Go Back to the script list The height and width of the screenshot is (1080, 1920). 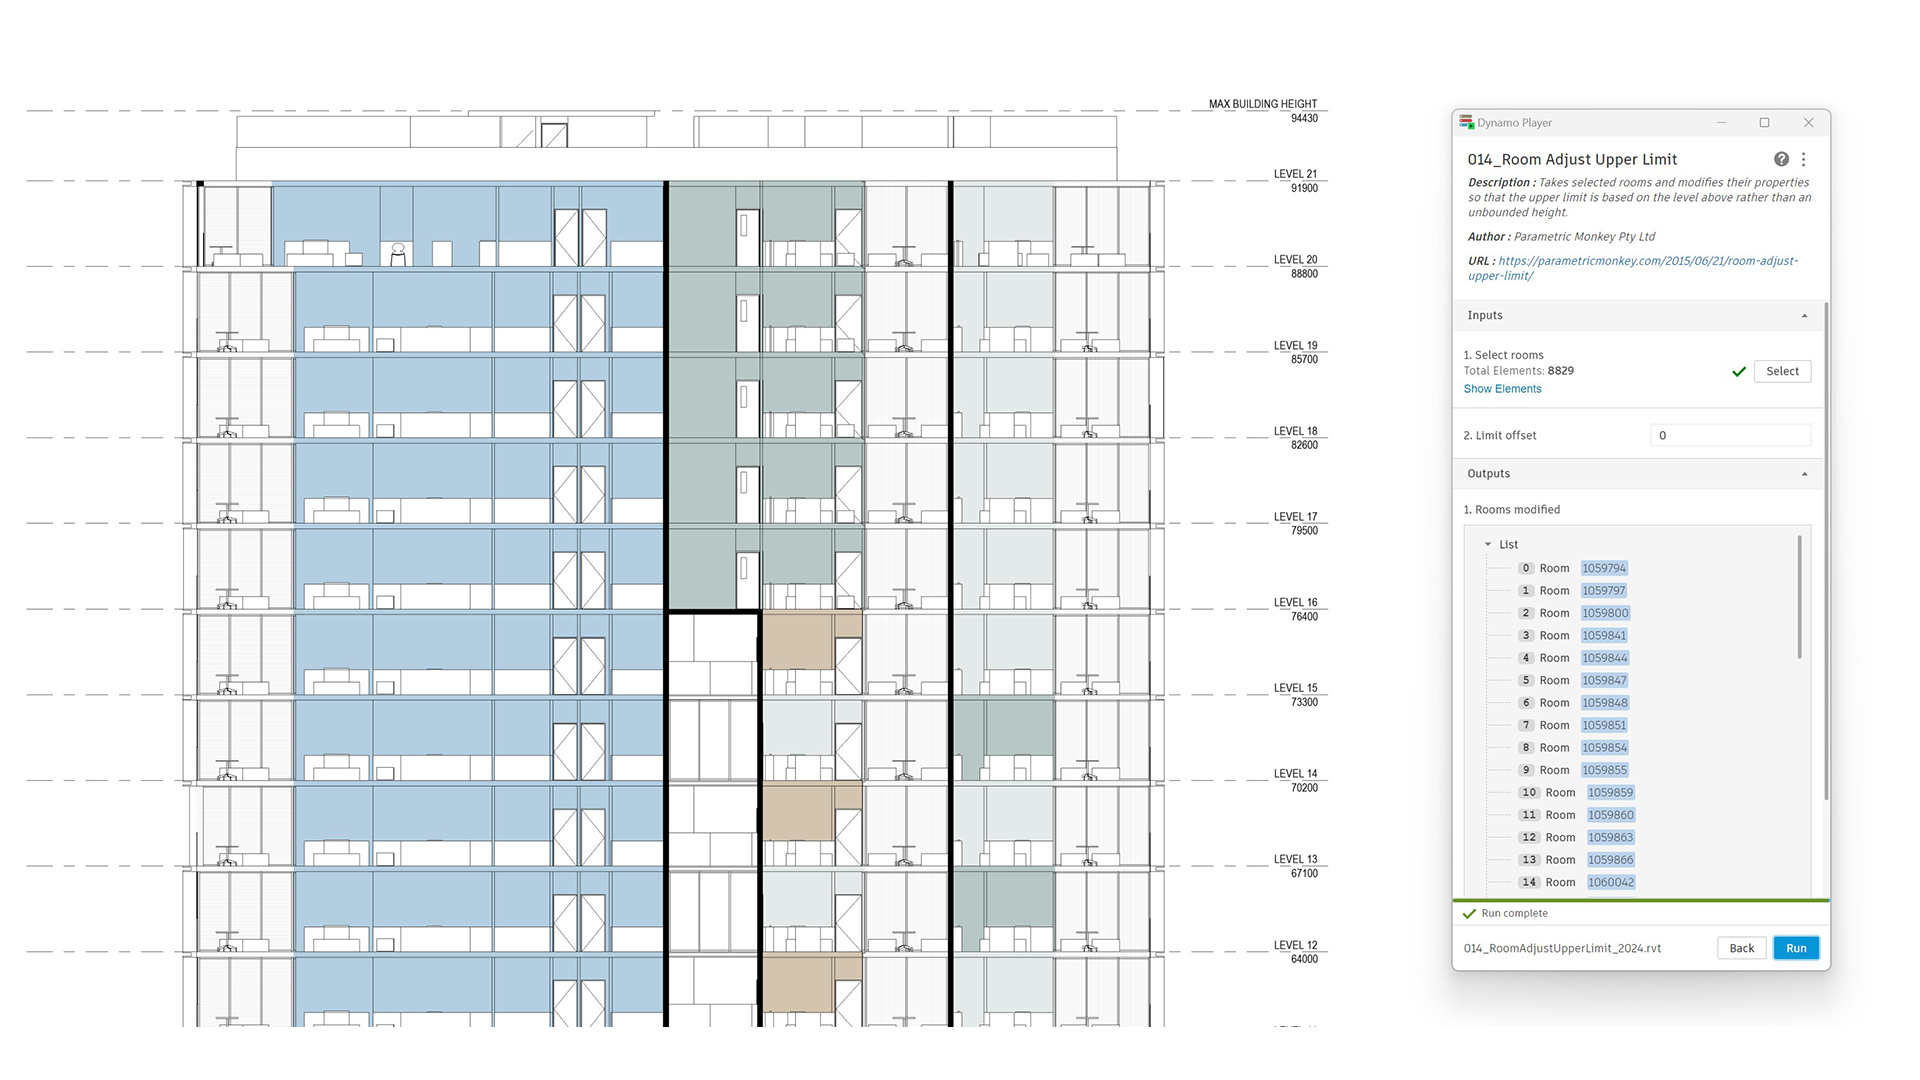pyautogui.click(x=1741, y=948)
